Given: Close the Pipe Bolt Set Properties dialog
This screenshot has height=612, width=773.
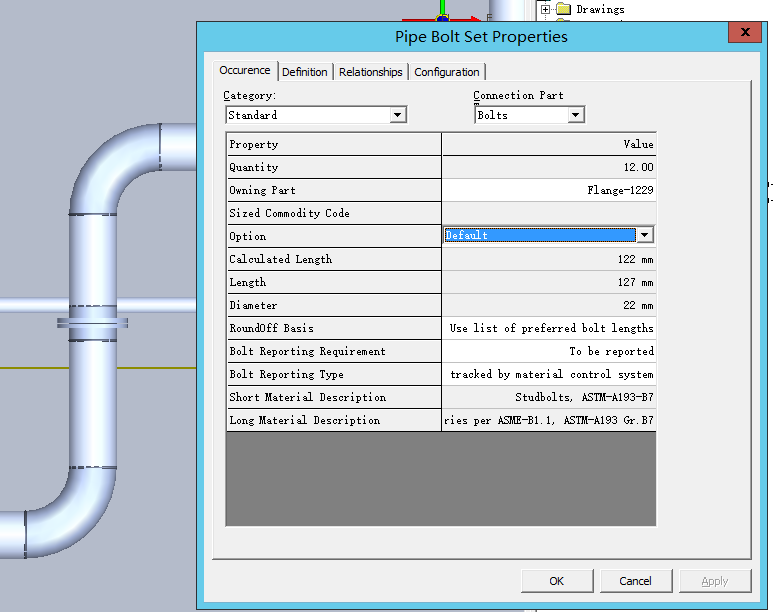Looking at the screenshot, I should pyautogui.click(x=745, y=32).
